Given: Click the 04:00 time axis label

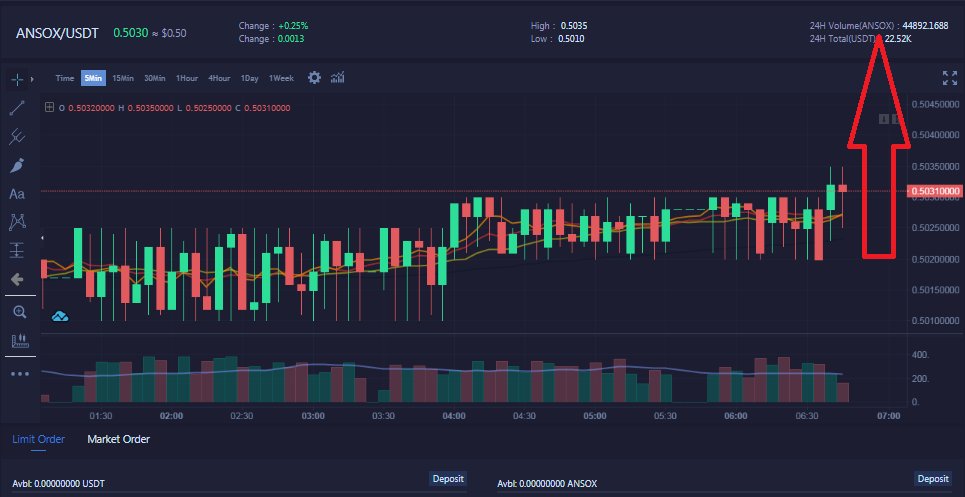Looking at the screenshot, I should (454, 416).
